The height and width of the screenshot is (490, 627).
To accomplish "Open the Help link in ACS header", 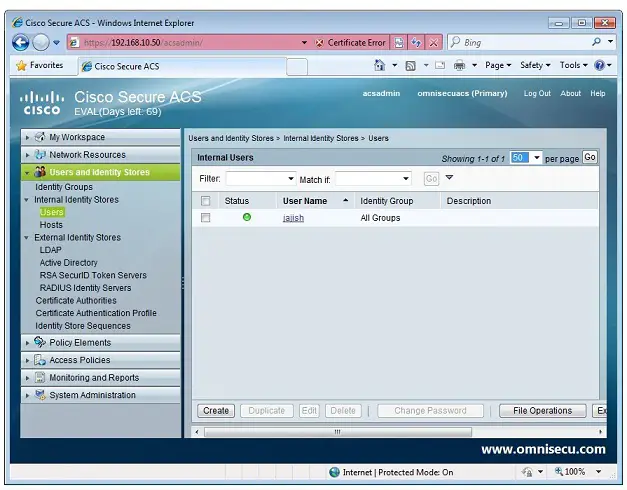I will pos(597,93).
